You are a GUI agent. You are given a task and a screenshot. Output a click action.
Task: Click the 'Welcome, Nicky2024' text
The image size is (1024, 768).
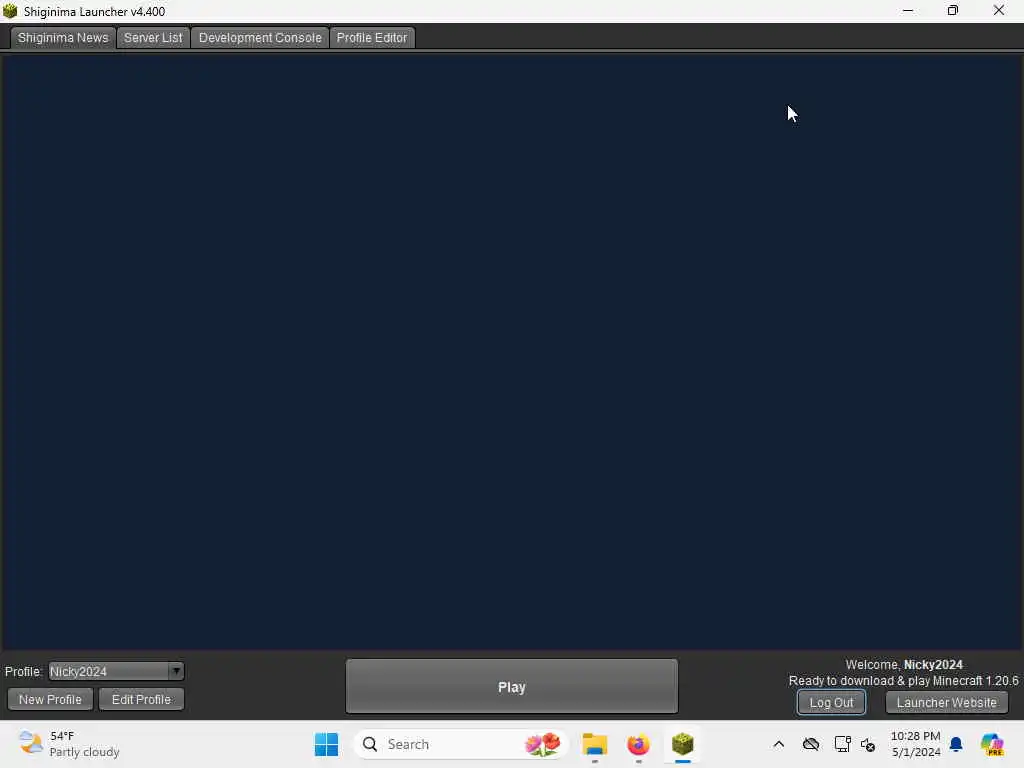coord(904,665)
